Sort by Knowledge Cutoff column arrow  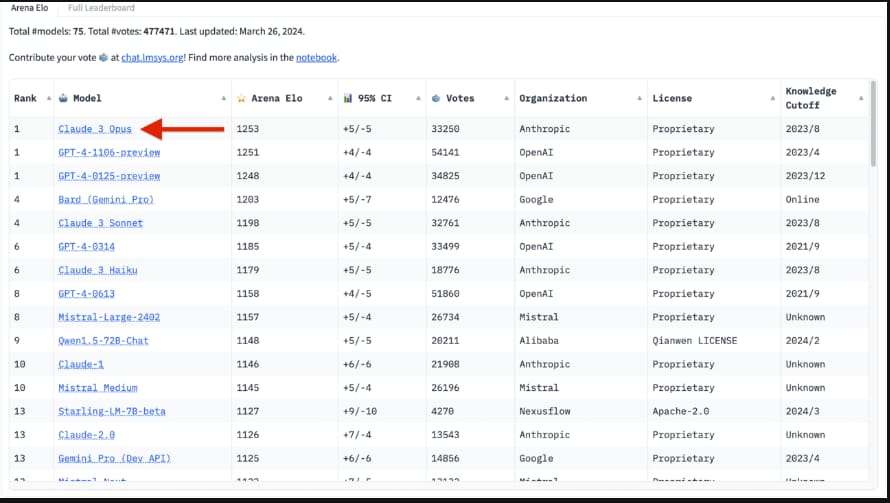tap(861, 98)
